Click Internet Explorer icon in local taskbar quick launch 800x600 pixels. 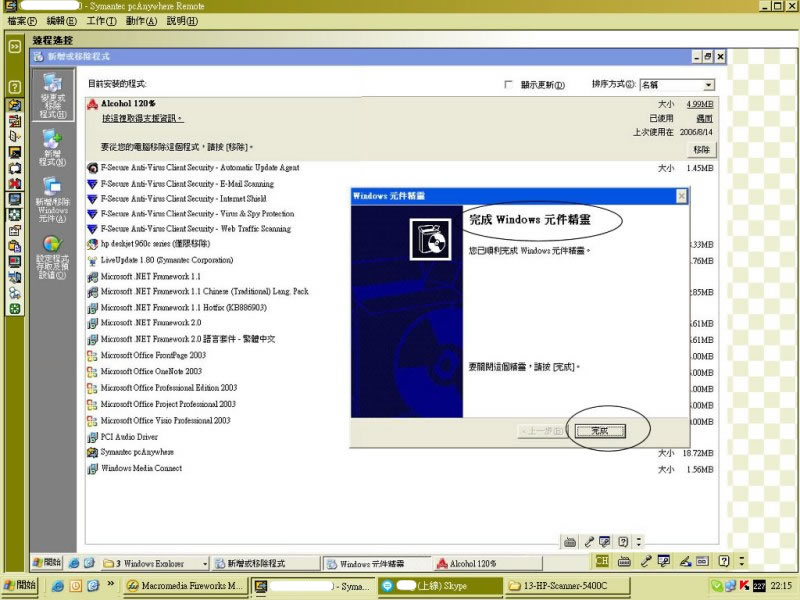tap(58, 586)
